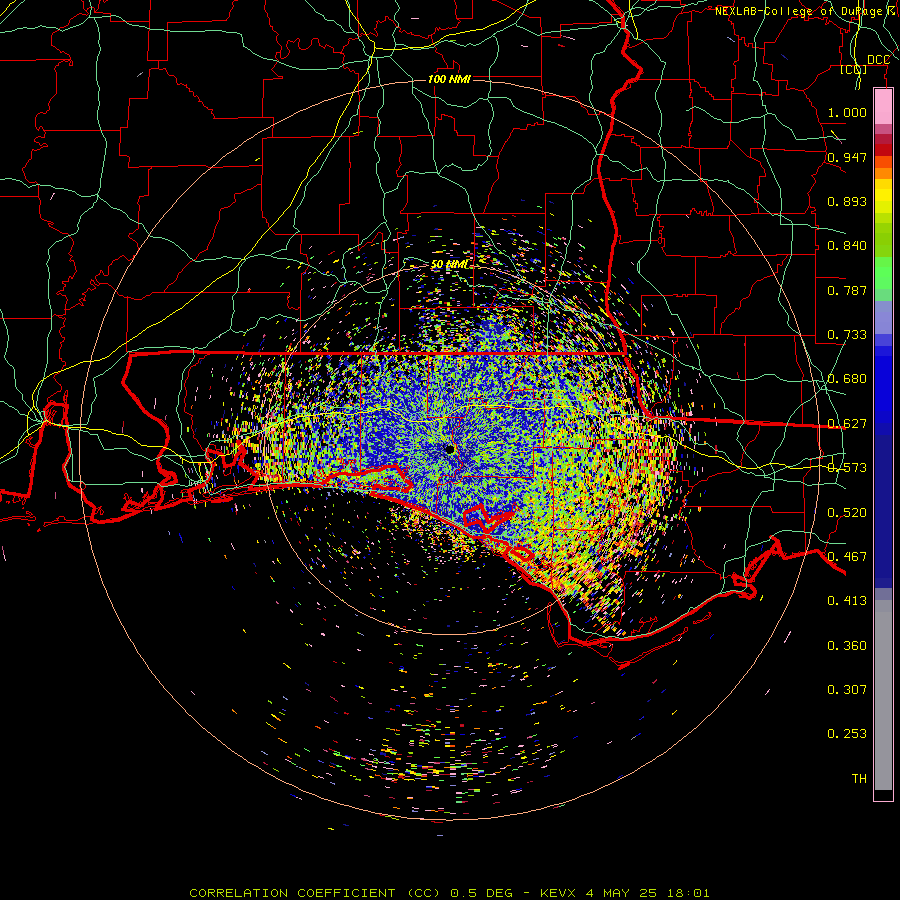Pick the lavender segment of the color bar

883,317
